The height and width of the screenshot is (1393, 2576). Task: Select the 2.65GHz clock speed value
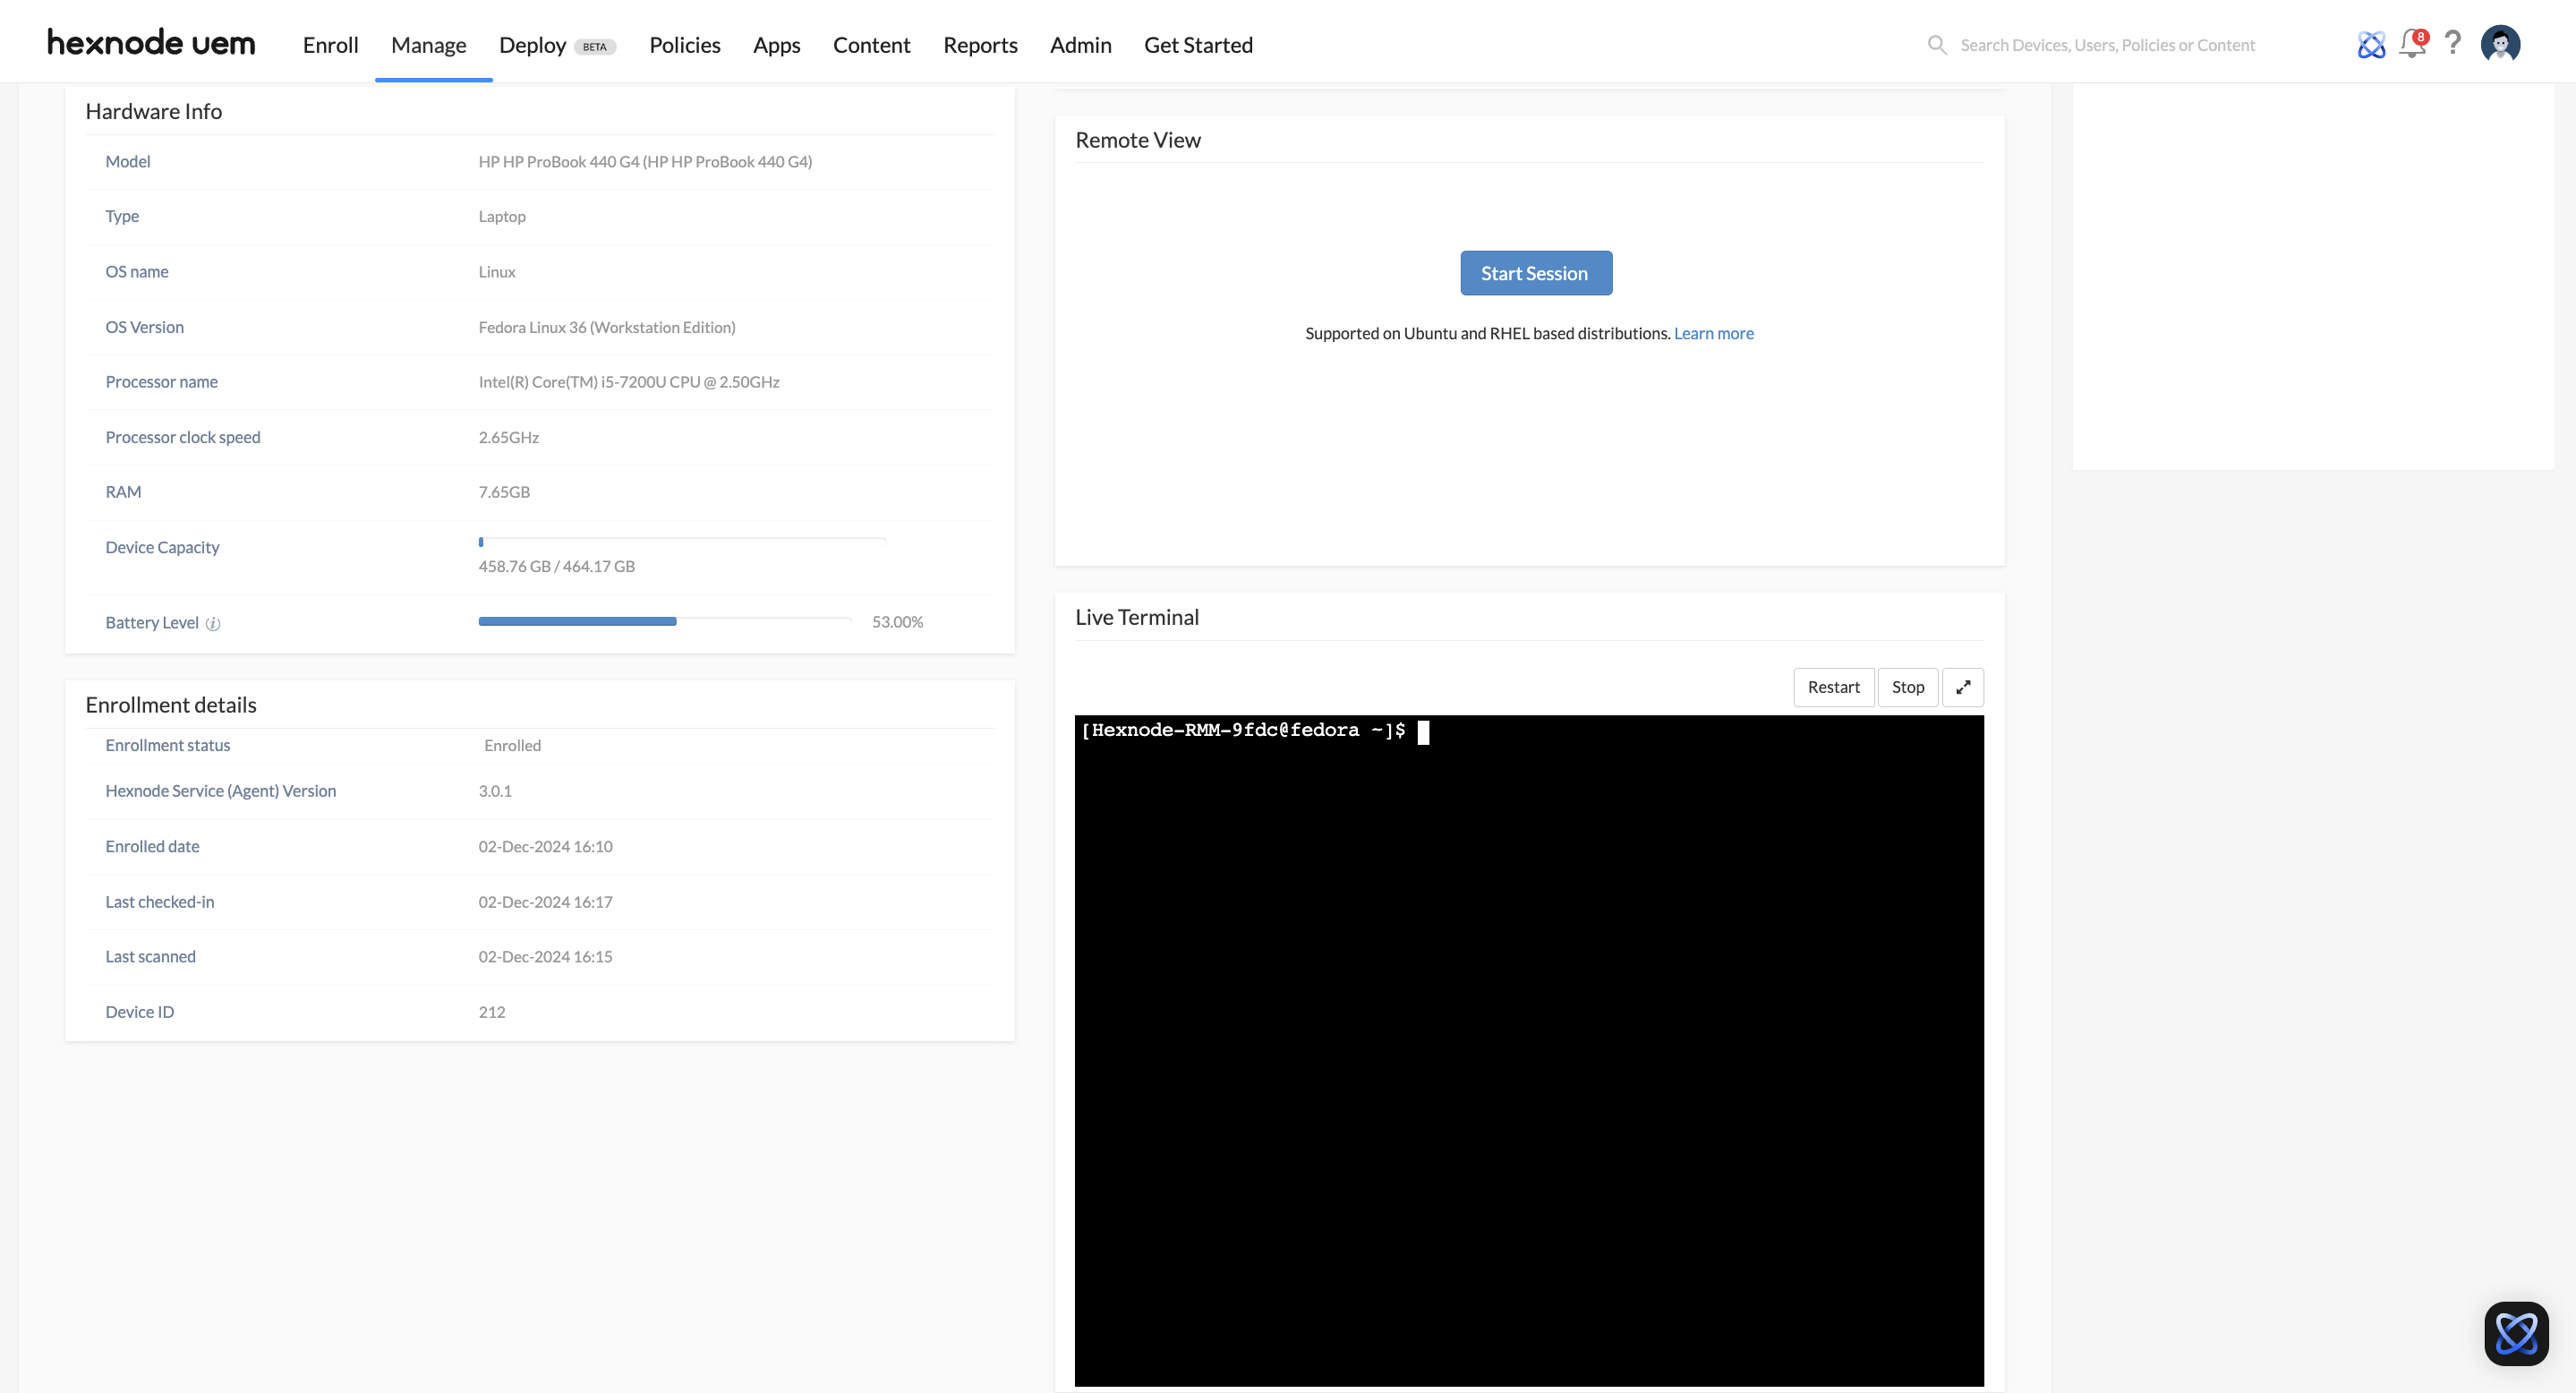(509, 437)
